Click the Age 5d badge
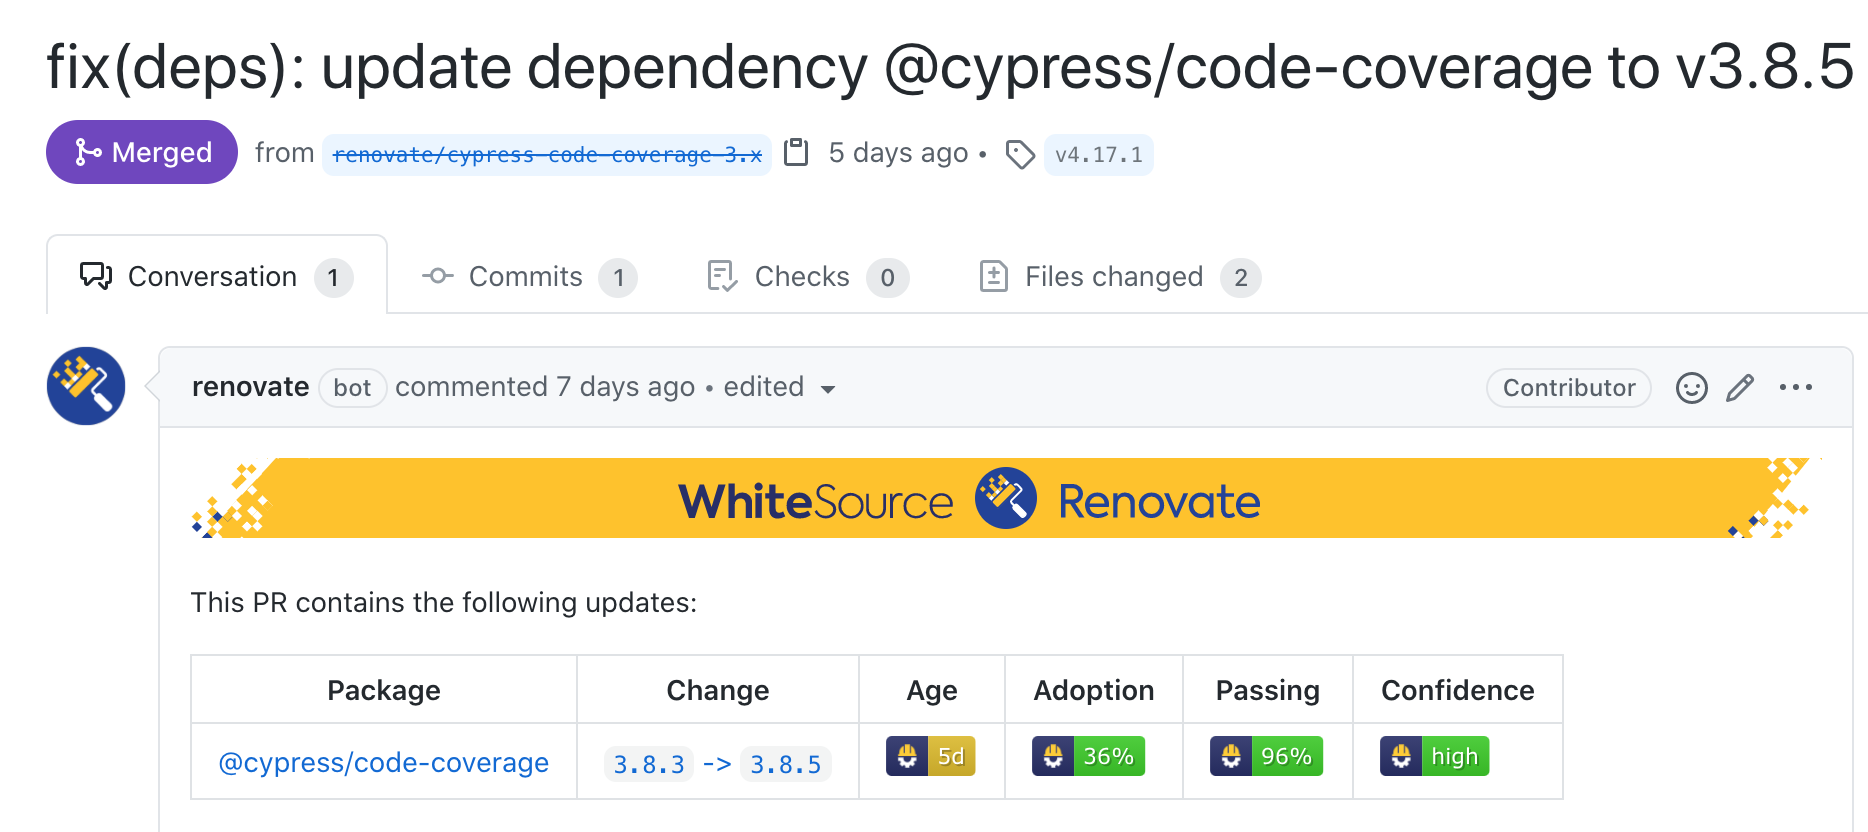 point(930,756)
